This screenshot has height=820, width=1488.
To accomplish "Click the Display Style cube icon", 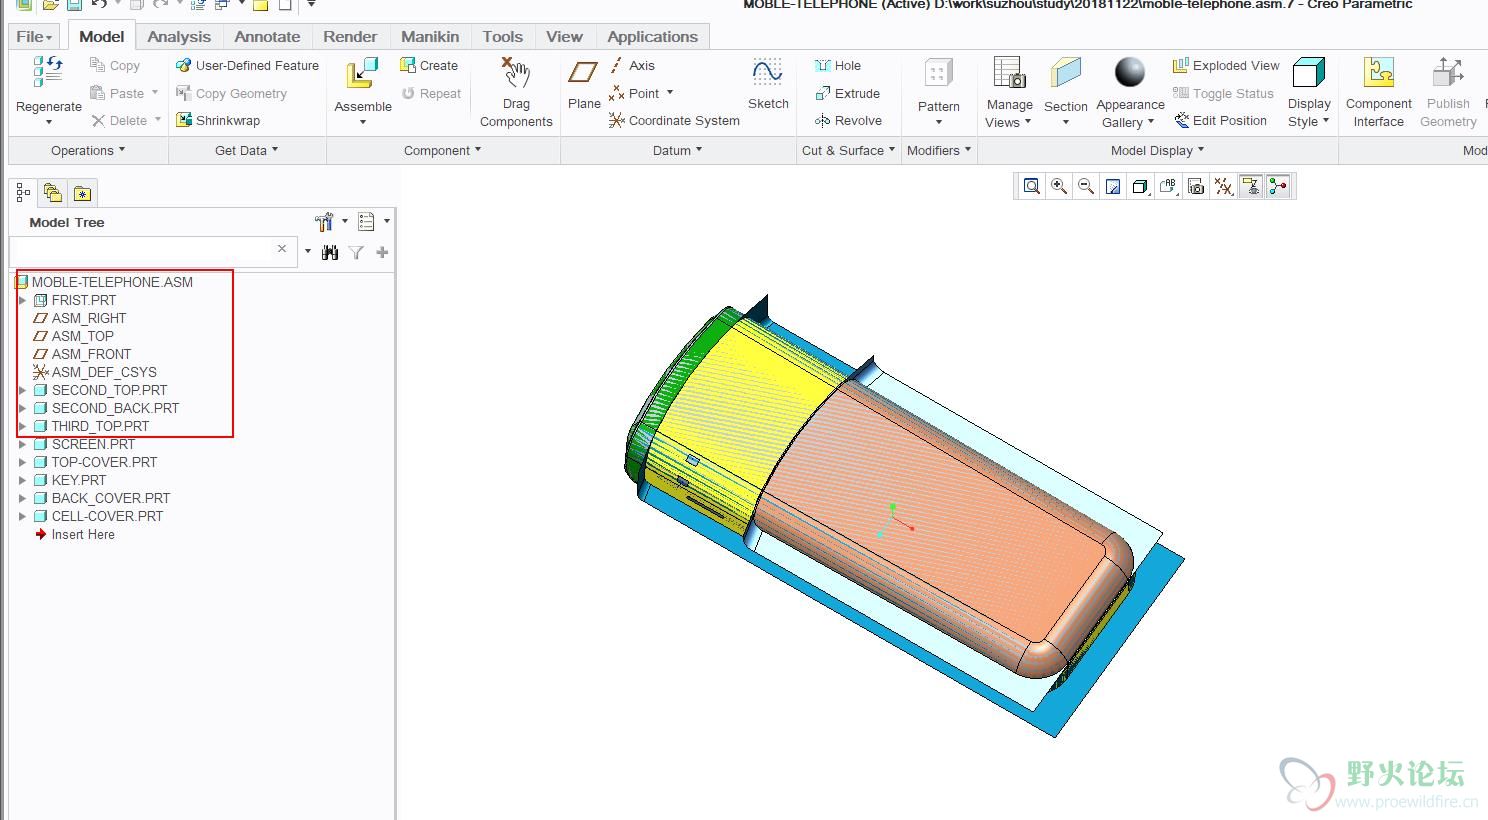I will point(1309,73).
